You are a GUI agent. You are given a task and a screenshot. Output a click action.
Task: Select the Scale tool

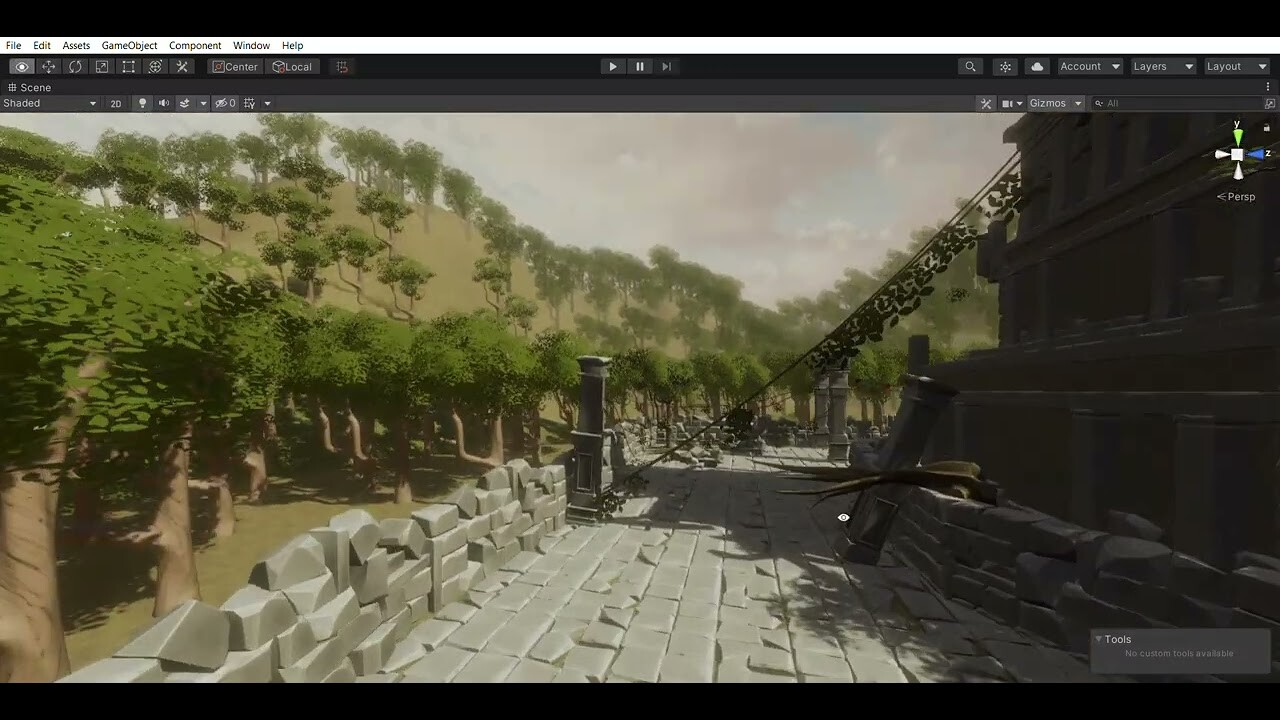101,66
